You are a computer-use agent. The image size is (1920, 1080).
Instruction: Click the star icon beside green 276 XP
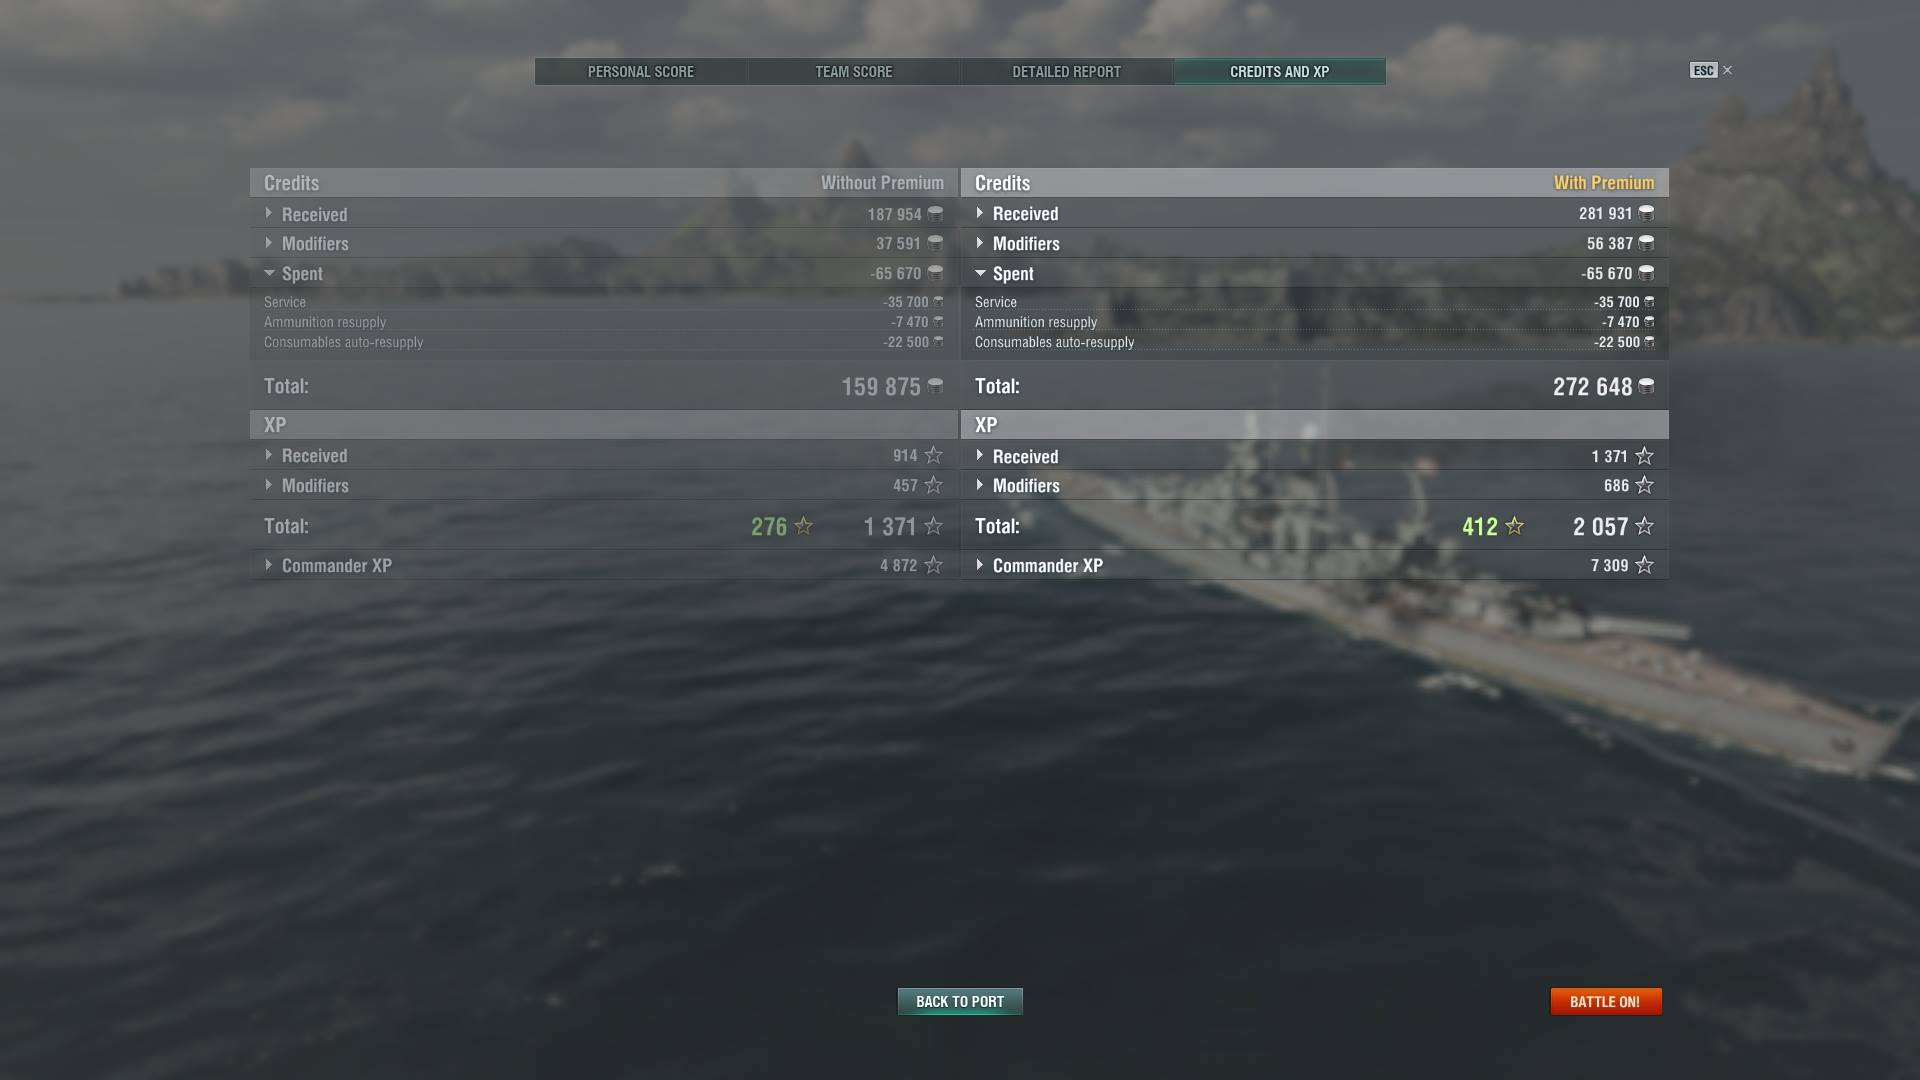tap(803, 526)
